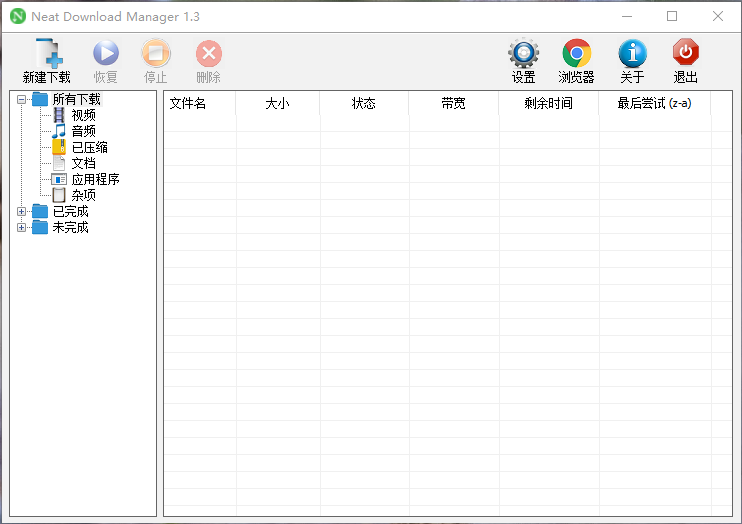The height and width of the screenshot is (524, 742).
Task: Click the 停止 (Stop) toolbar icon
Action: click(x=156, y=53)
